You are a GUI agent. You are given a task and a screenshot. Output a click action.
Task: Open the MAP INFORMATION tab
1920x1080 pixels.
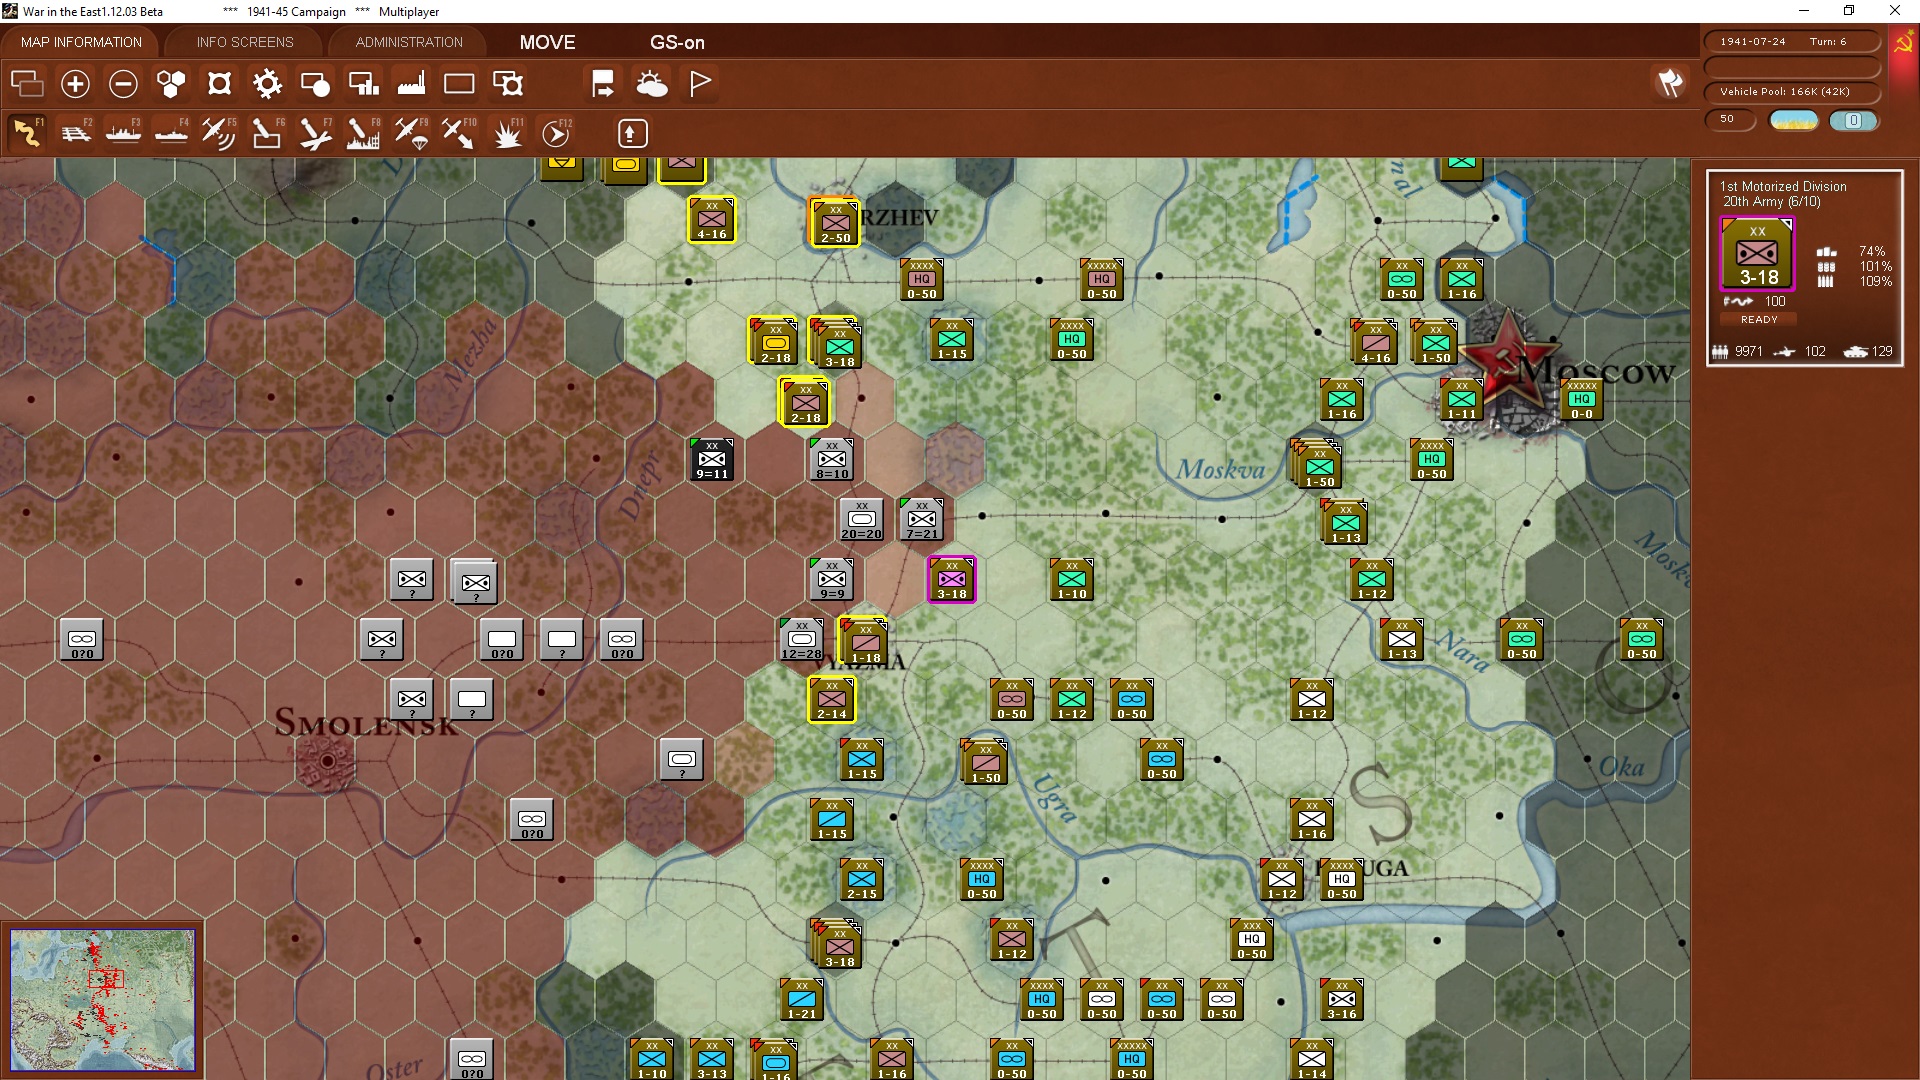81,42
